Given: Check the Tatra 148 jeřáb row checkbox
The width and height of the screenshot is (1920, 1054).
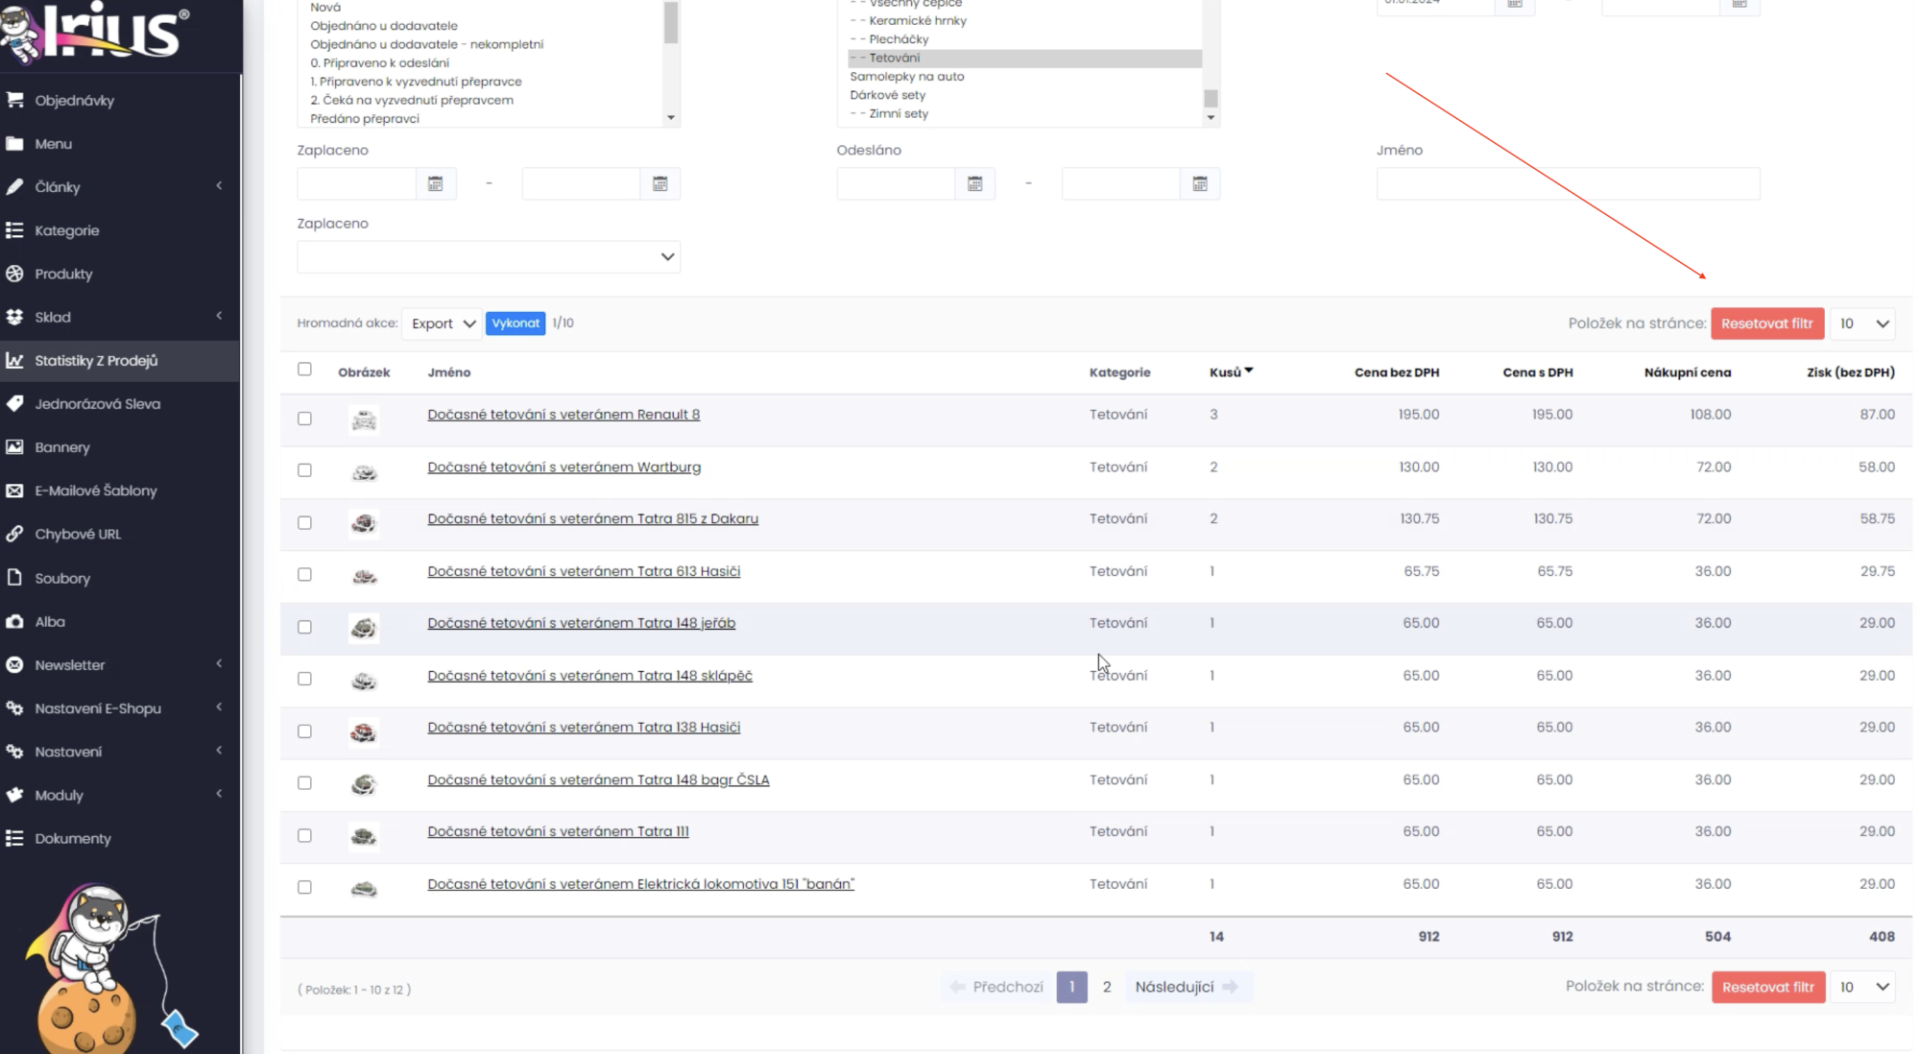Looking at the screenshot, I should click(305, 627).
